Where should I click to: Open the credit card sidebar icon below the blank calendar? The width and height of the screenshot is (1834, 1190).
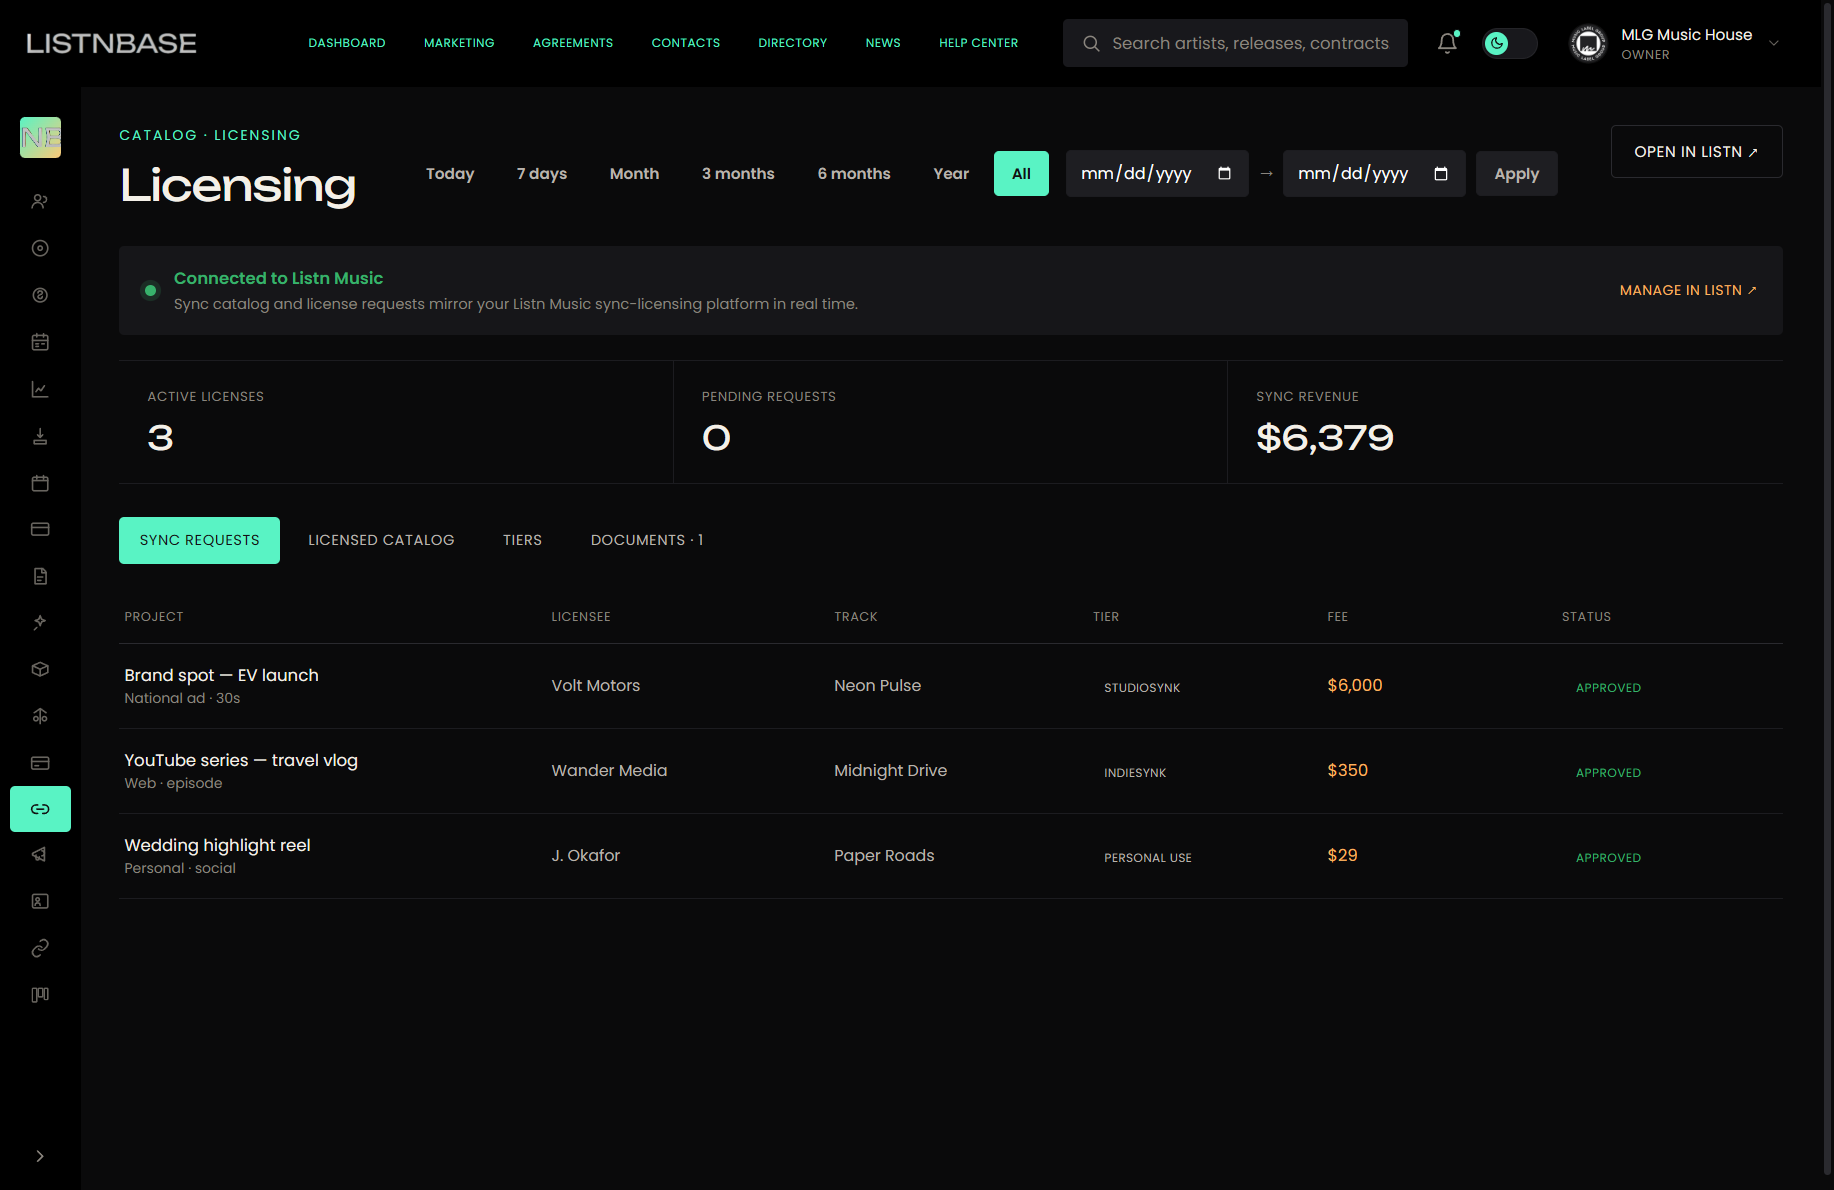[40, 529]
